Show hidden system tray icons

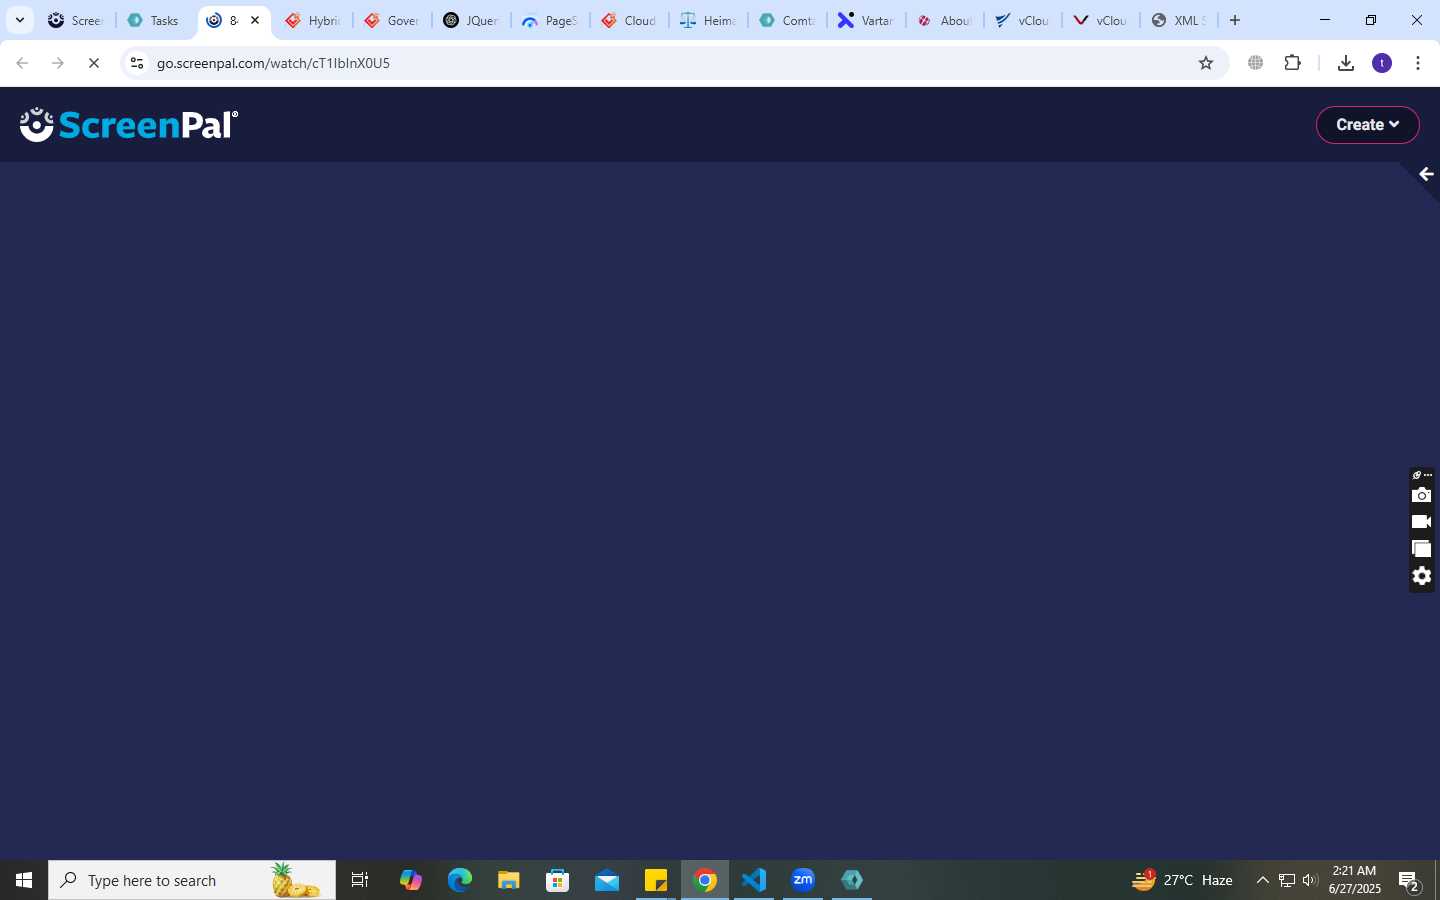pos(1262,880)
